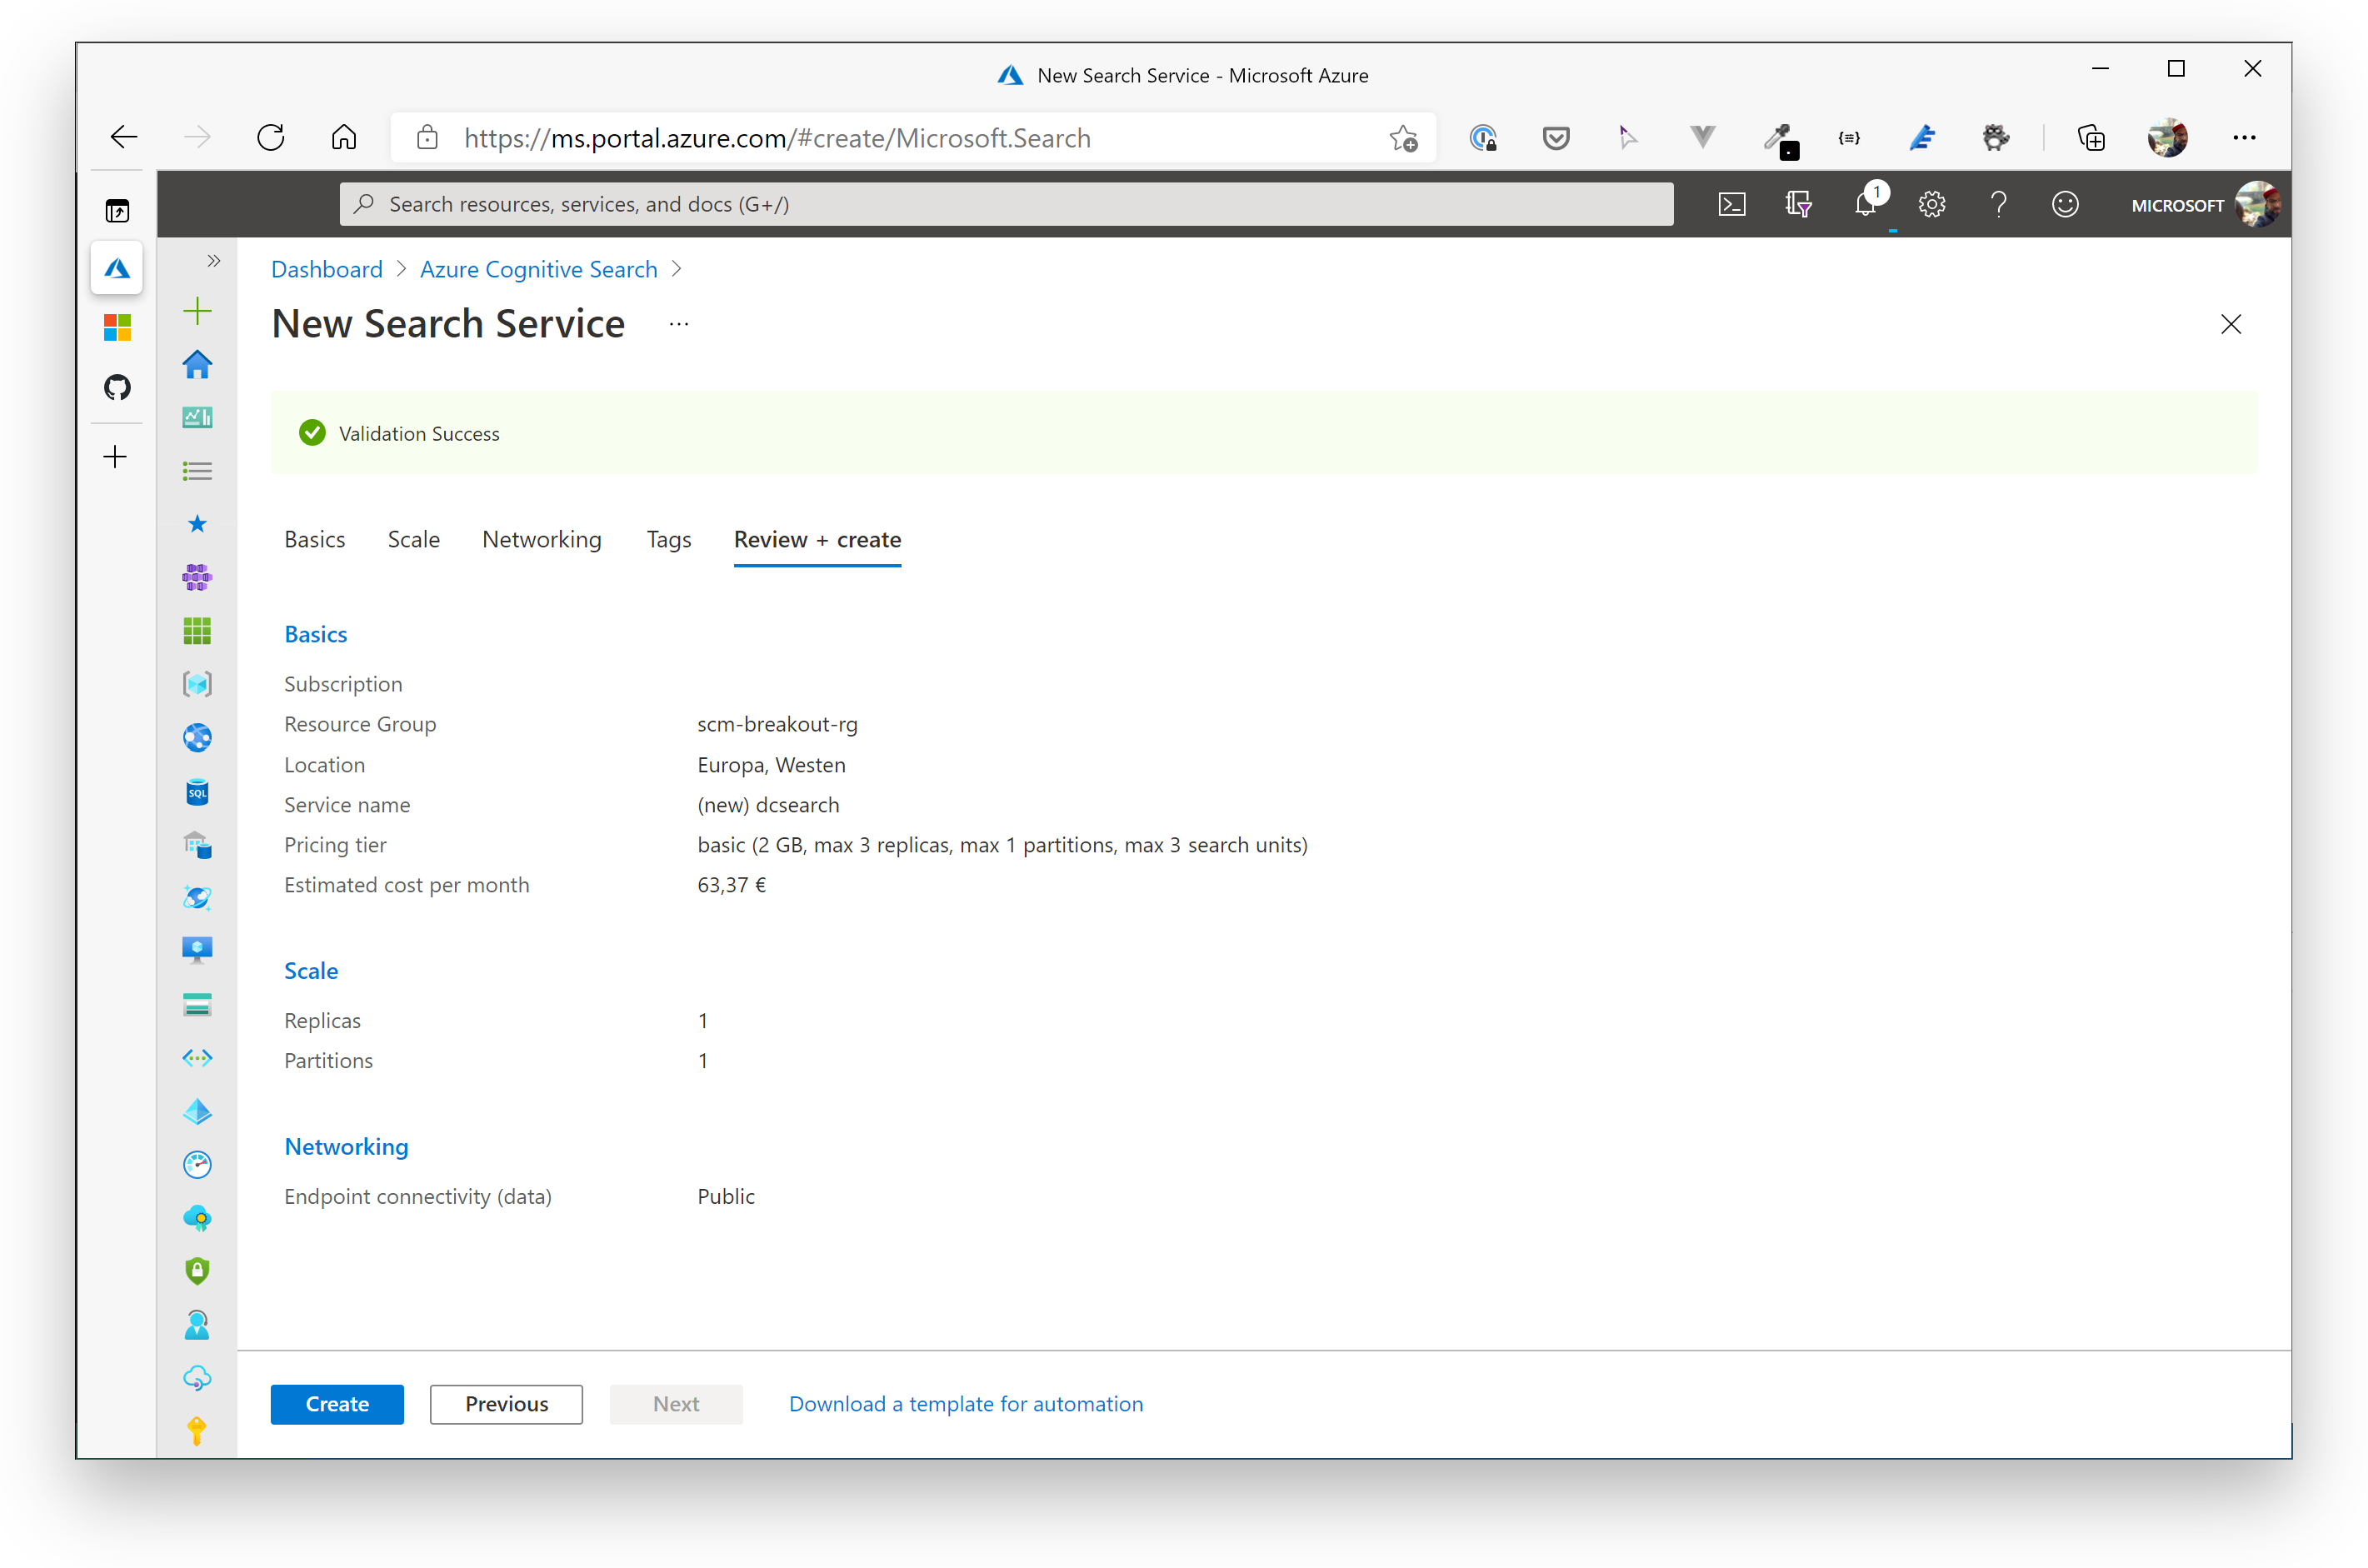This screenshot has height=1568, width=2368.
Task: Open Favorites star icon in sidebar
Action: [x=197, y=523]
